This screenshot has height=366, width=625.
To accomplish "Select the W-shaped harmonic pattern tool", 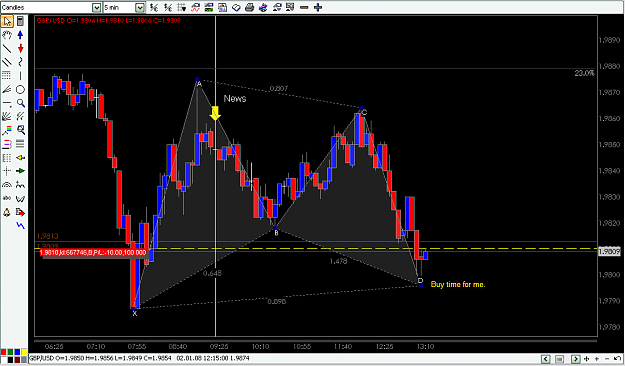I will click(x=20, y=198).
